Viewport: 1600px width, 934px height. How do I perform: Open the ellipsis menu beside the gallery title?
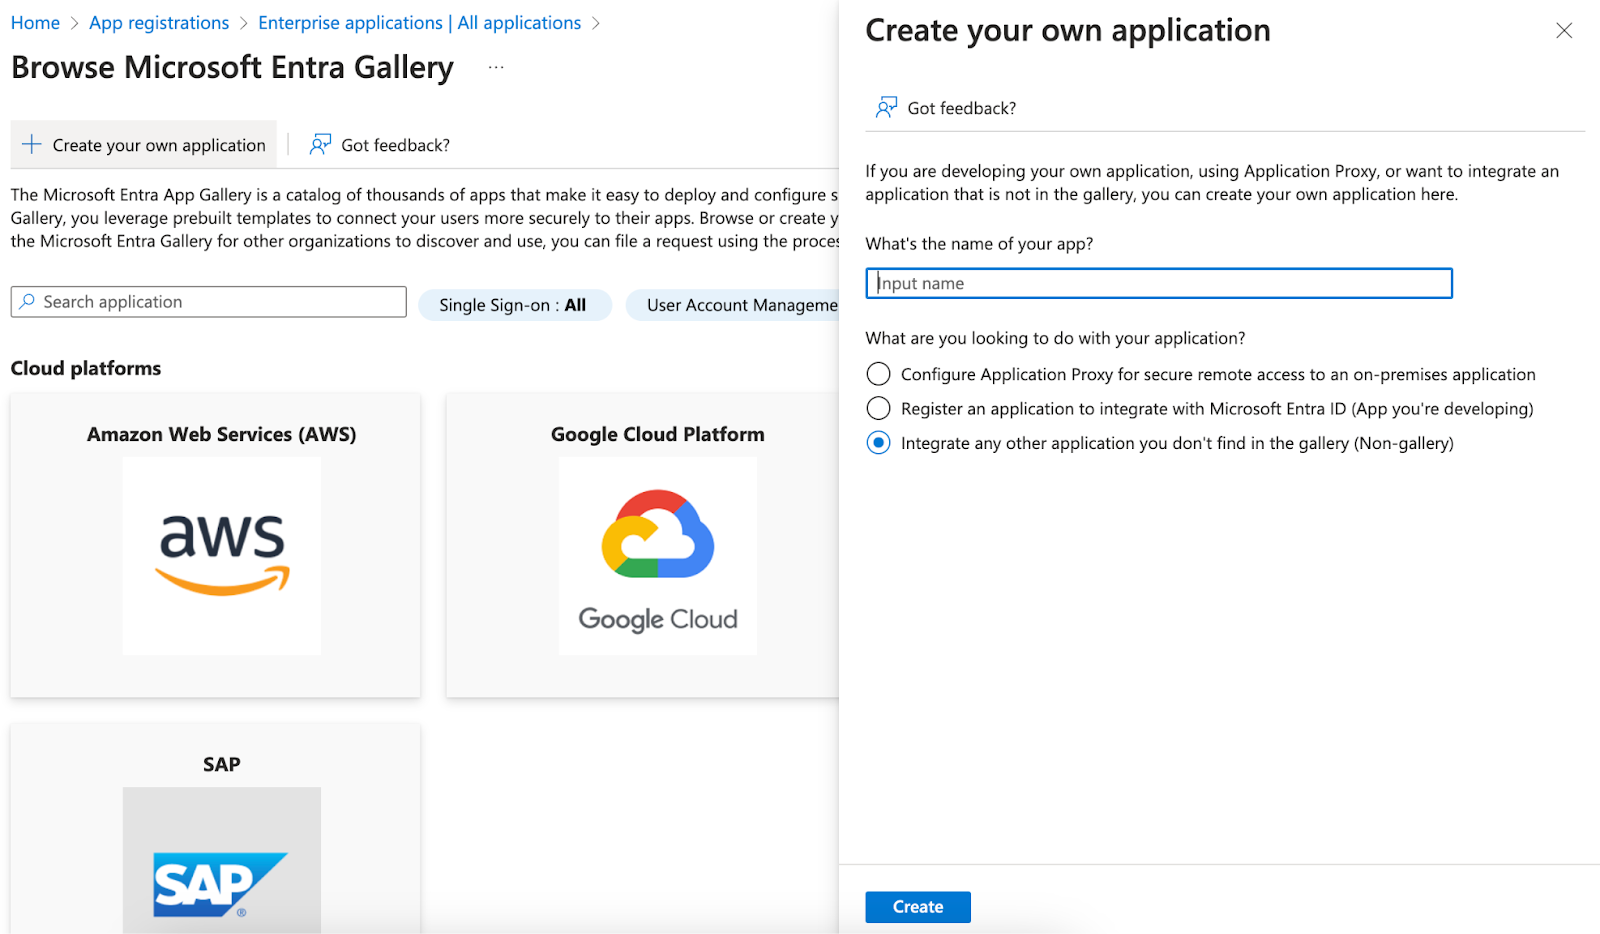click(x=496, y=67)
